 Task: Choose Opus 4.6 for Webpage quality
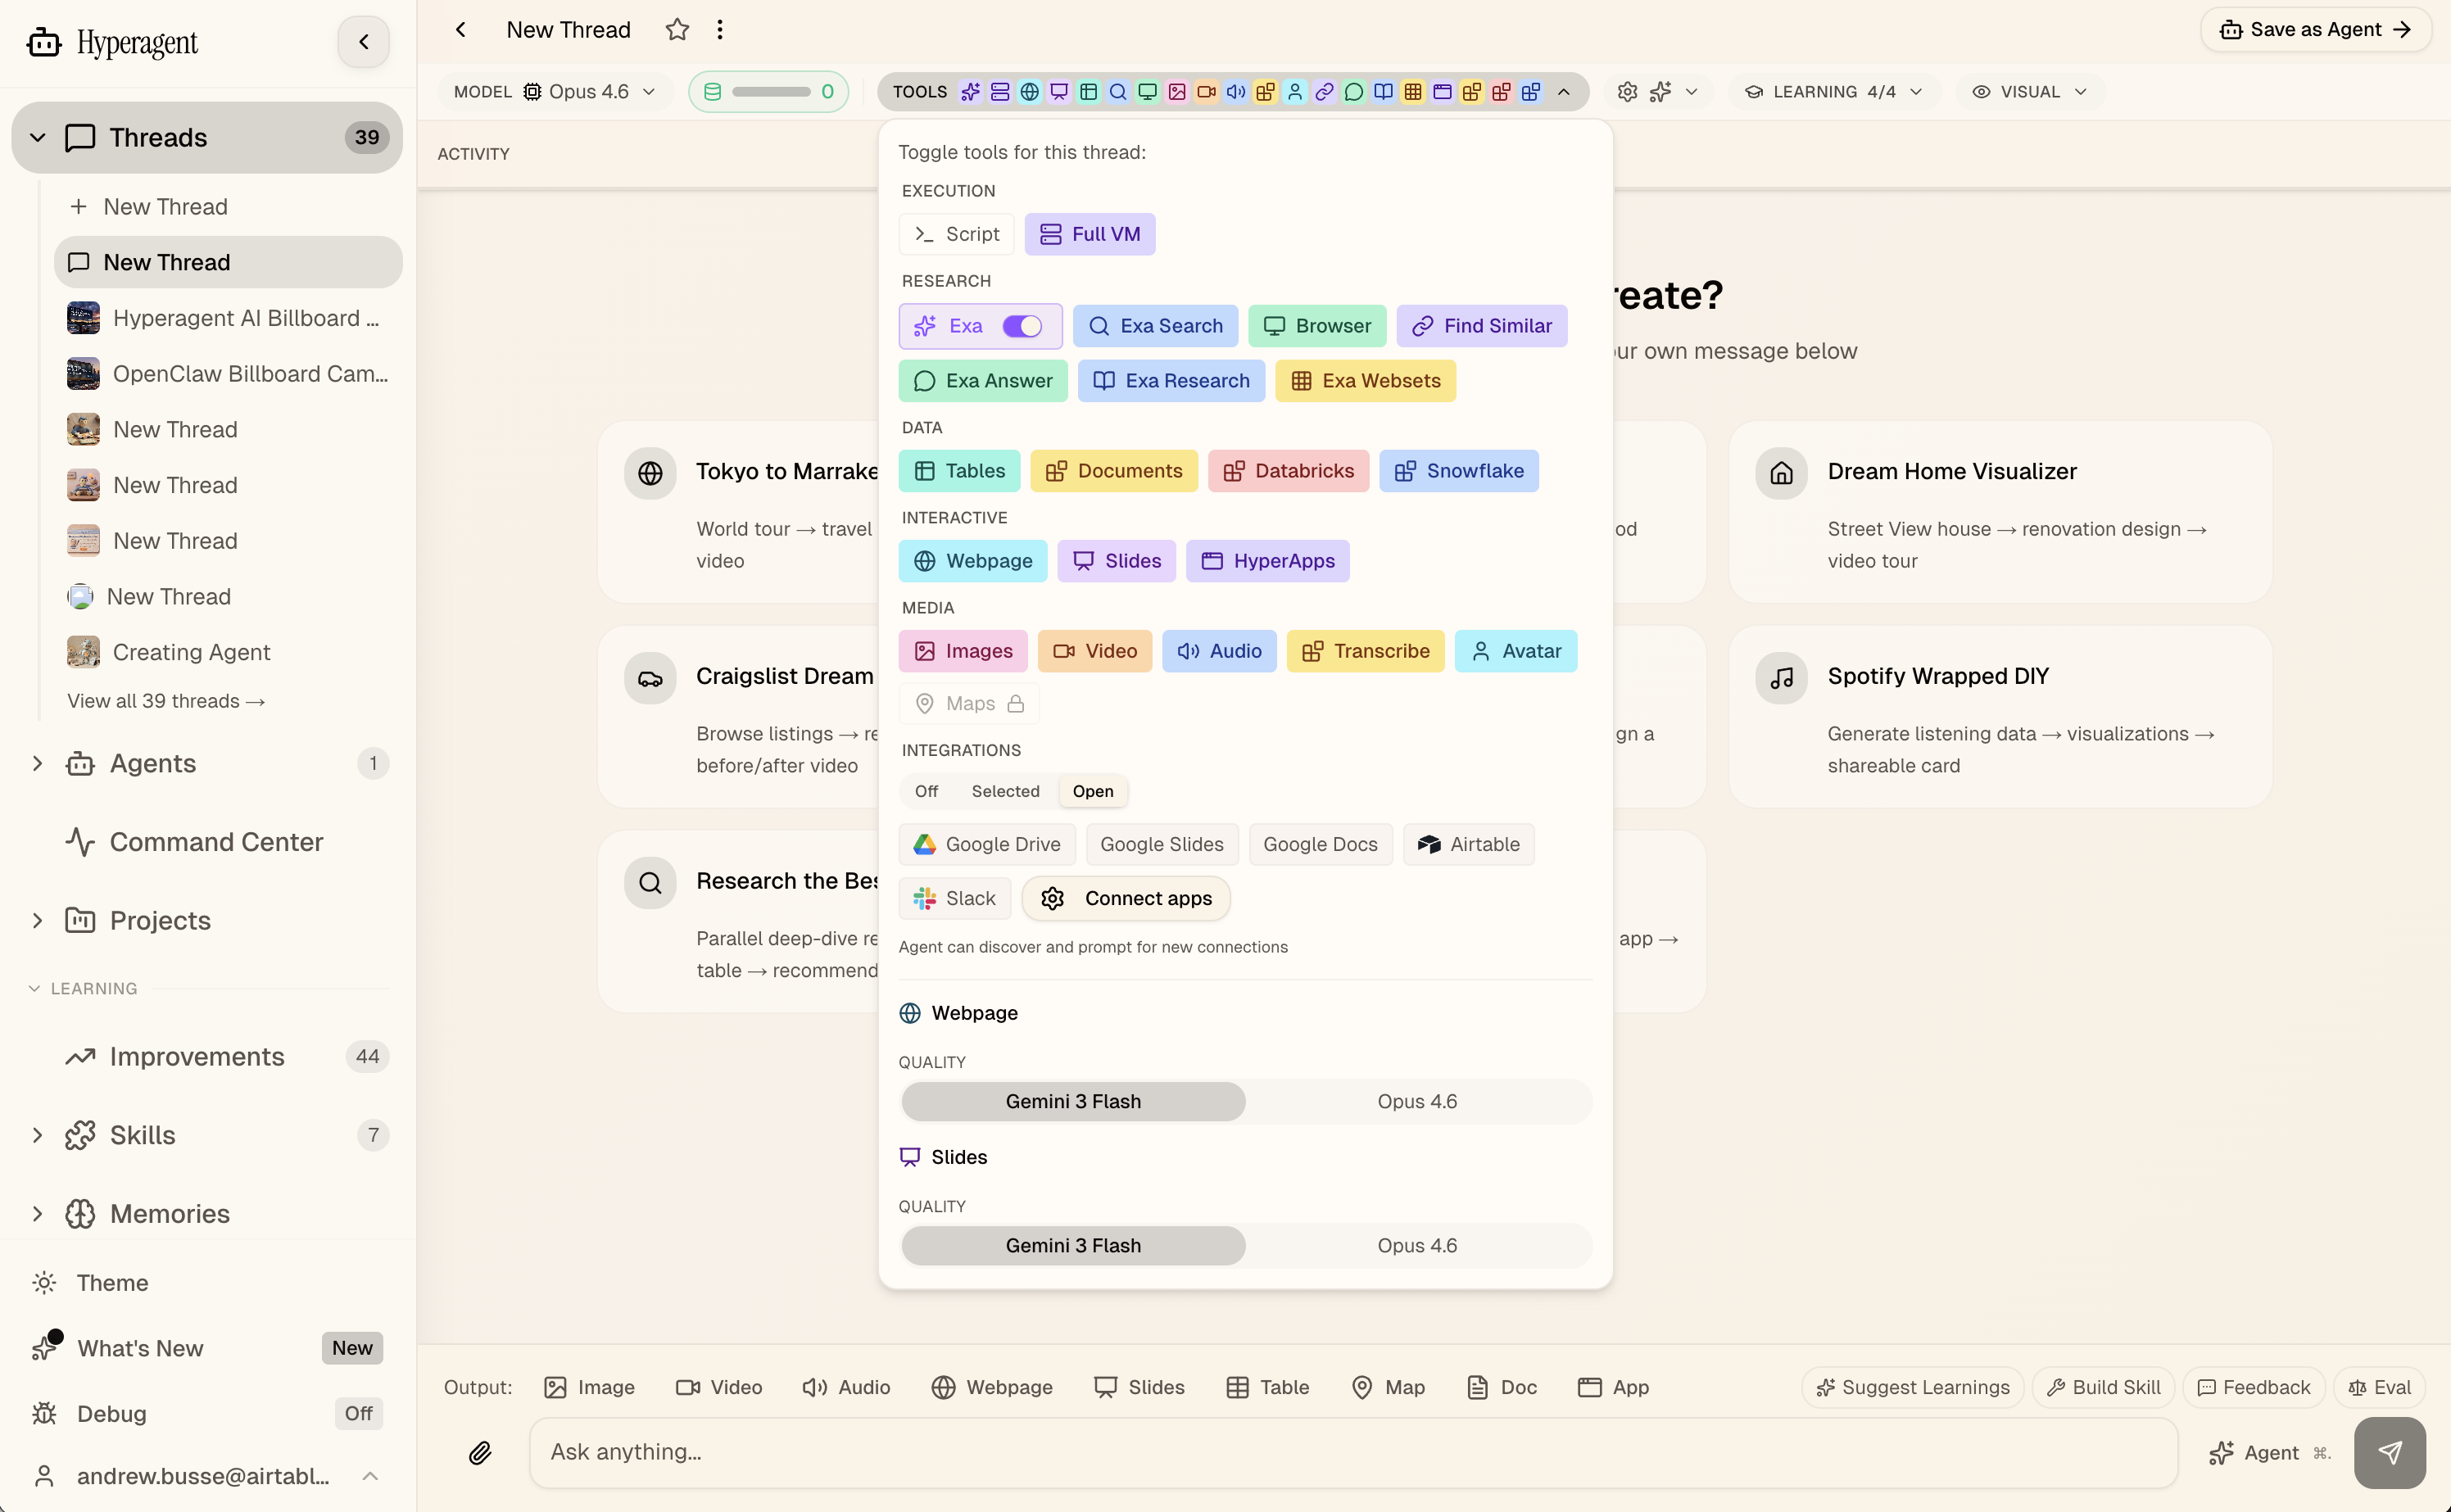tap(1416, 1101)
